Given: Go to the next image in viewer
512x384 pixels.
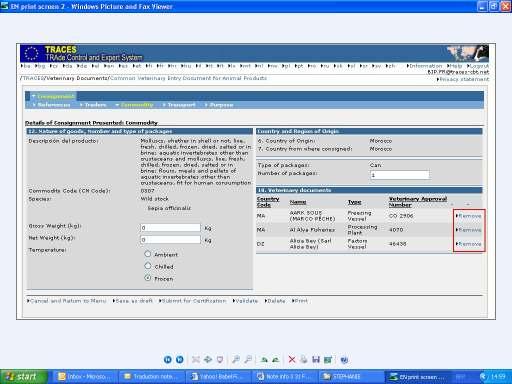Looking at the screenshot, I should click(x=180, y=359).
